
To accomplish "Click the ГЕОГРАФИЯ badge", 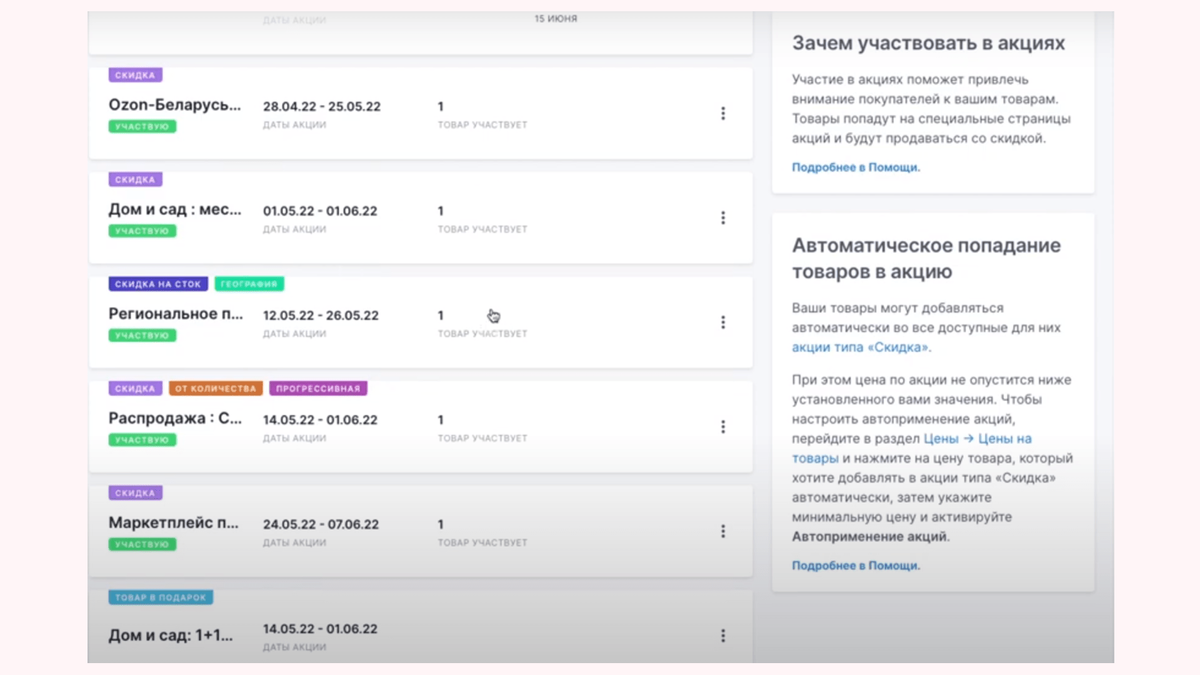I will (250, 284).
